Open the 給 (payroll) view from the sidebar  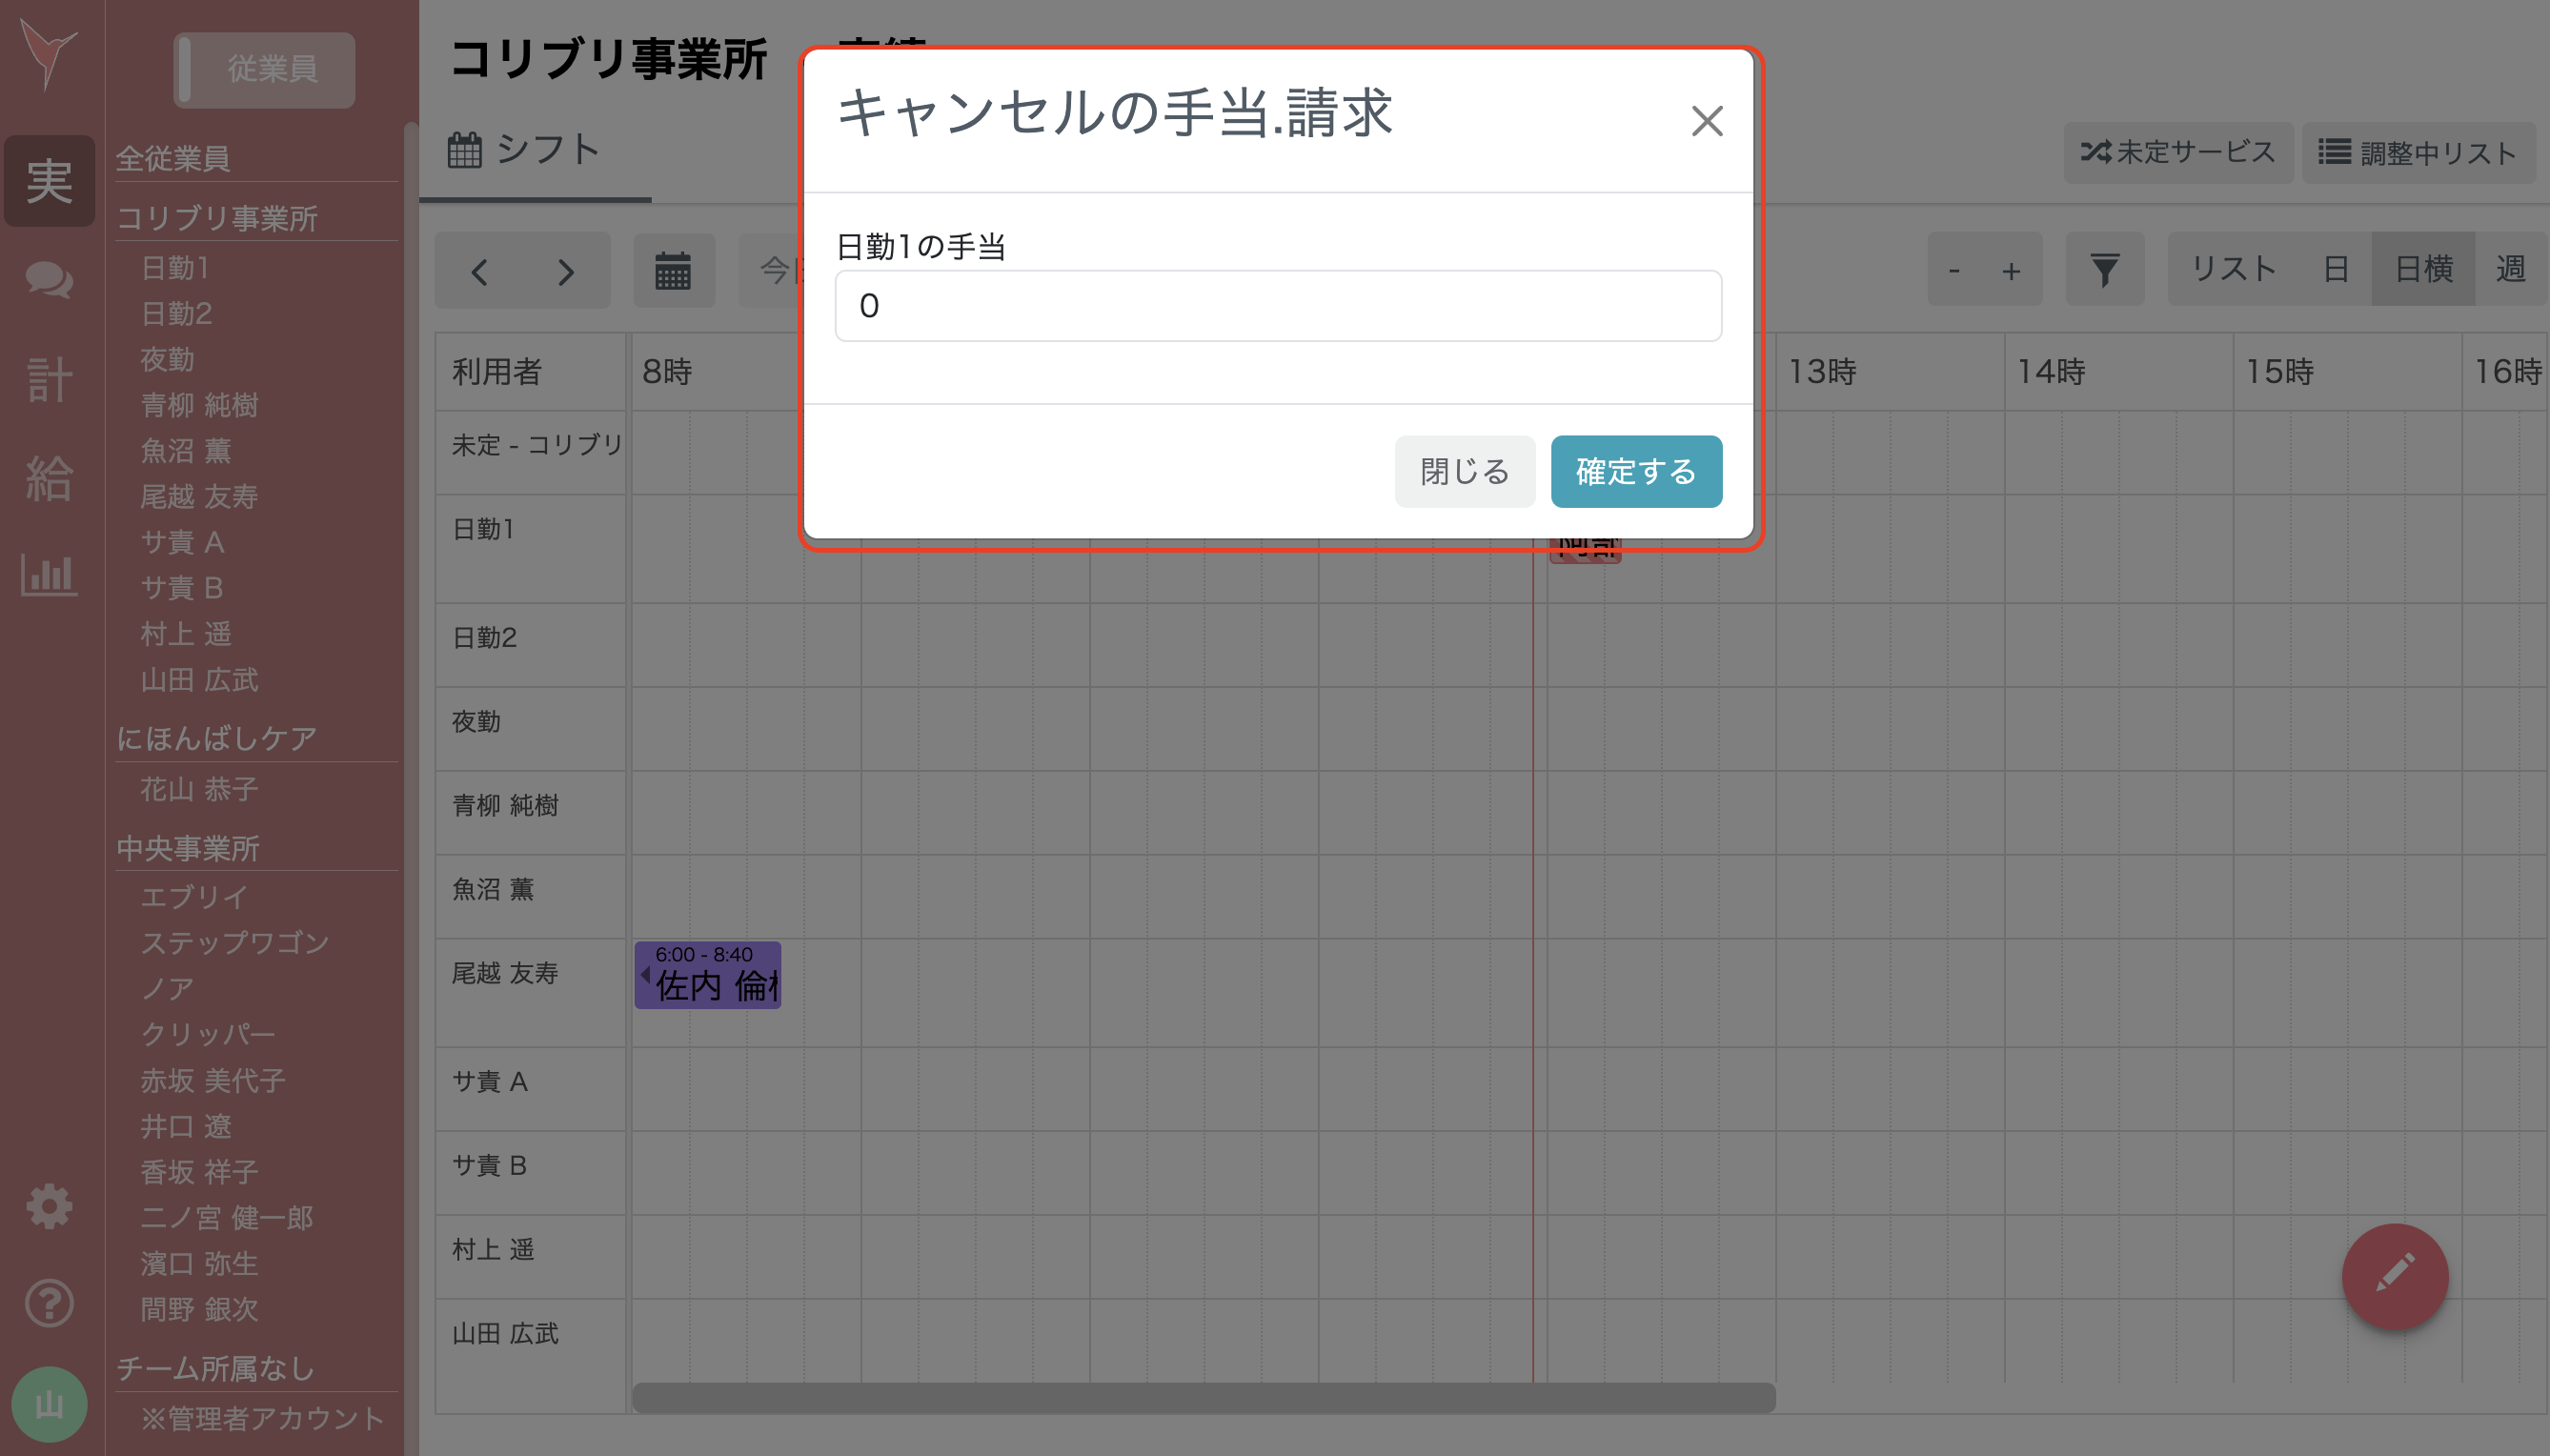click(x=48, y=478)
